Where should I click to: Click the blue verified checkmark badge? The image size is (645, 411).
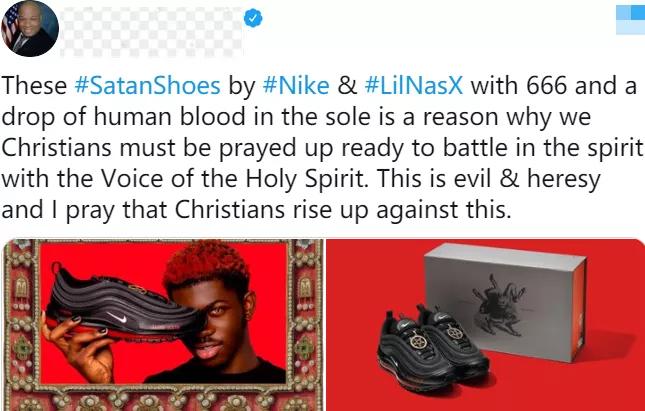click(x=253, y=18)
